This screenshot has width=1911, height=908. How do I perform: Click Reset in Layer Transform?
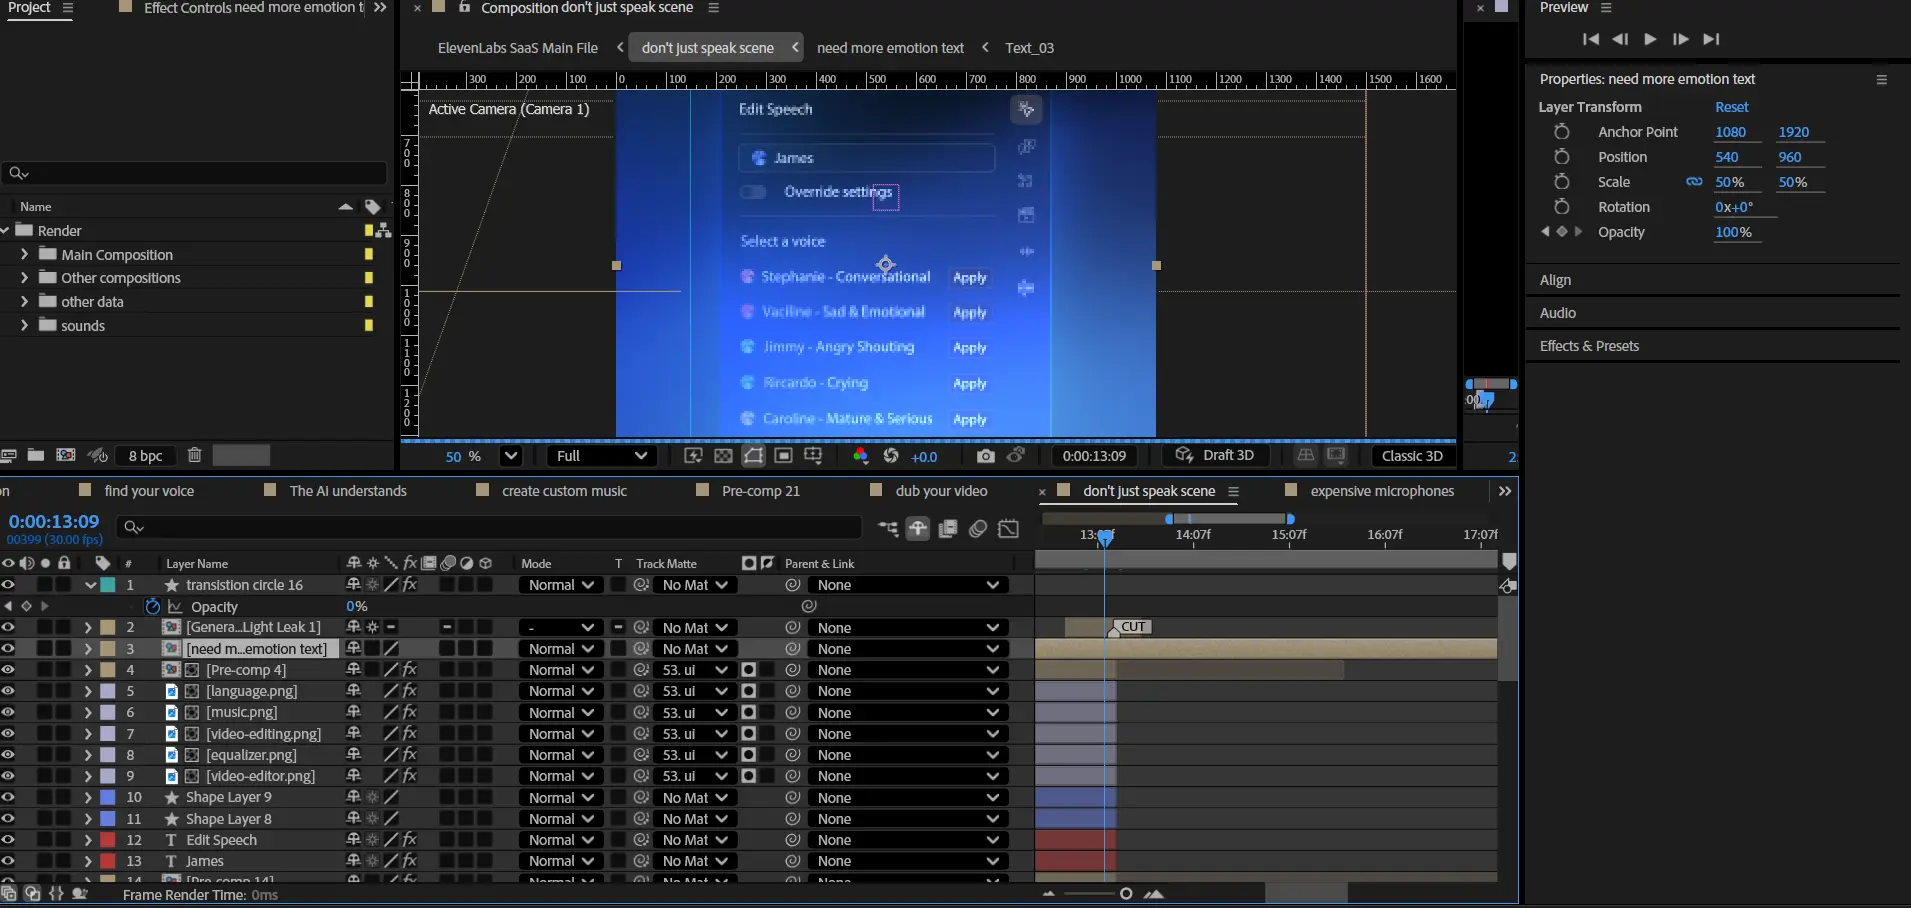tap(1731, 107)
